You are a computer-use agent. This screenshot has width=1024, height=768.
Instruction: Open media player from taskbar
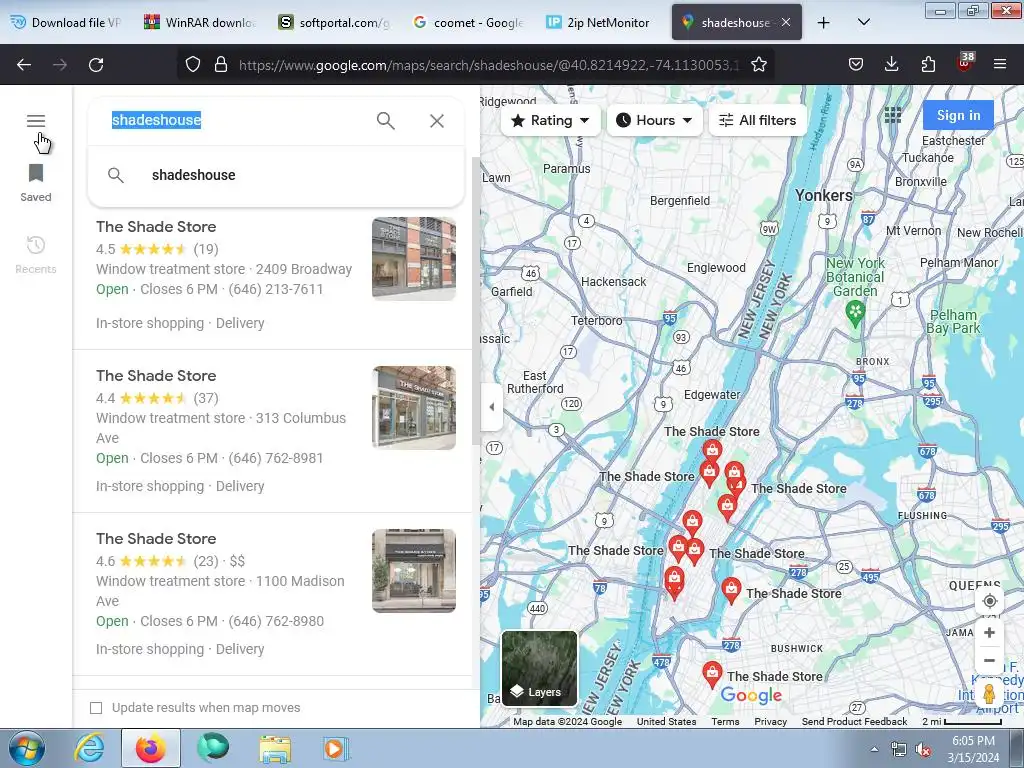tap(336, 748)
